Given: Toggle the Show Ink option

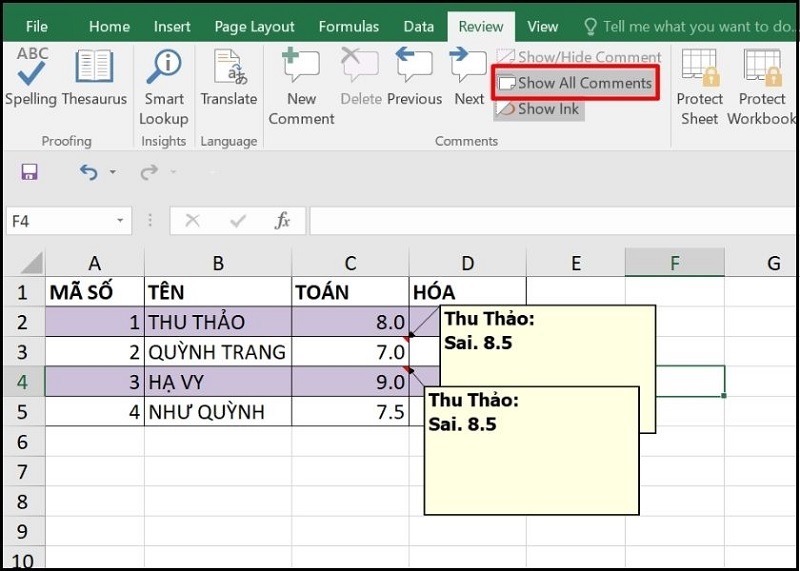Looking at the screenshot, I should click(x=539, y=109).
